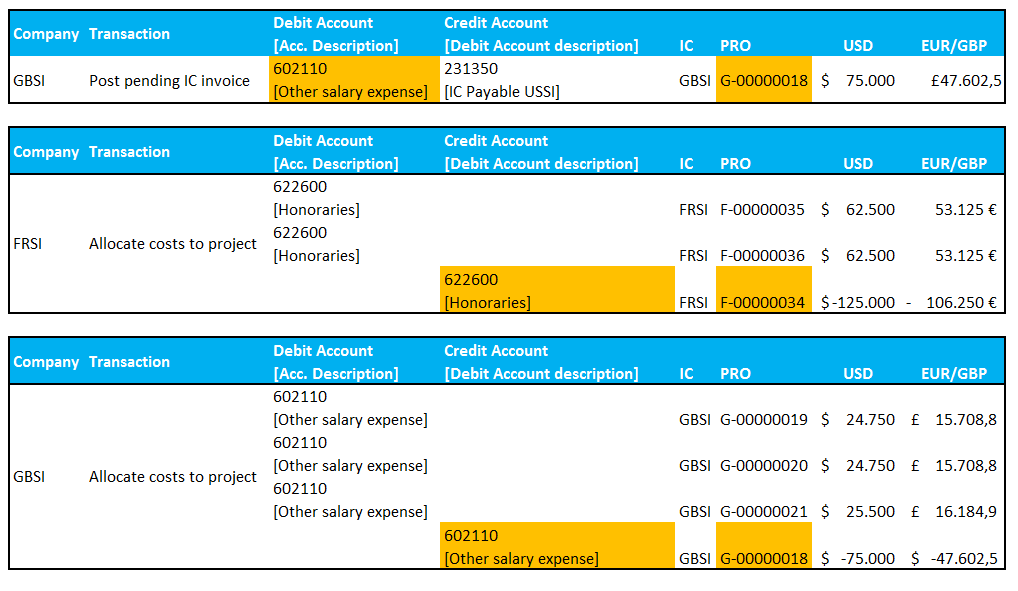Click the G-00000020 PRO cell
Image resolution: width=1018 pixels, height=591 pixels.
tap(763, 466)
